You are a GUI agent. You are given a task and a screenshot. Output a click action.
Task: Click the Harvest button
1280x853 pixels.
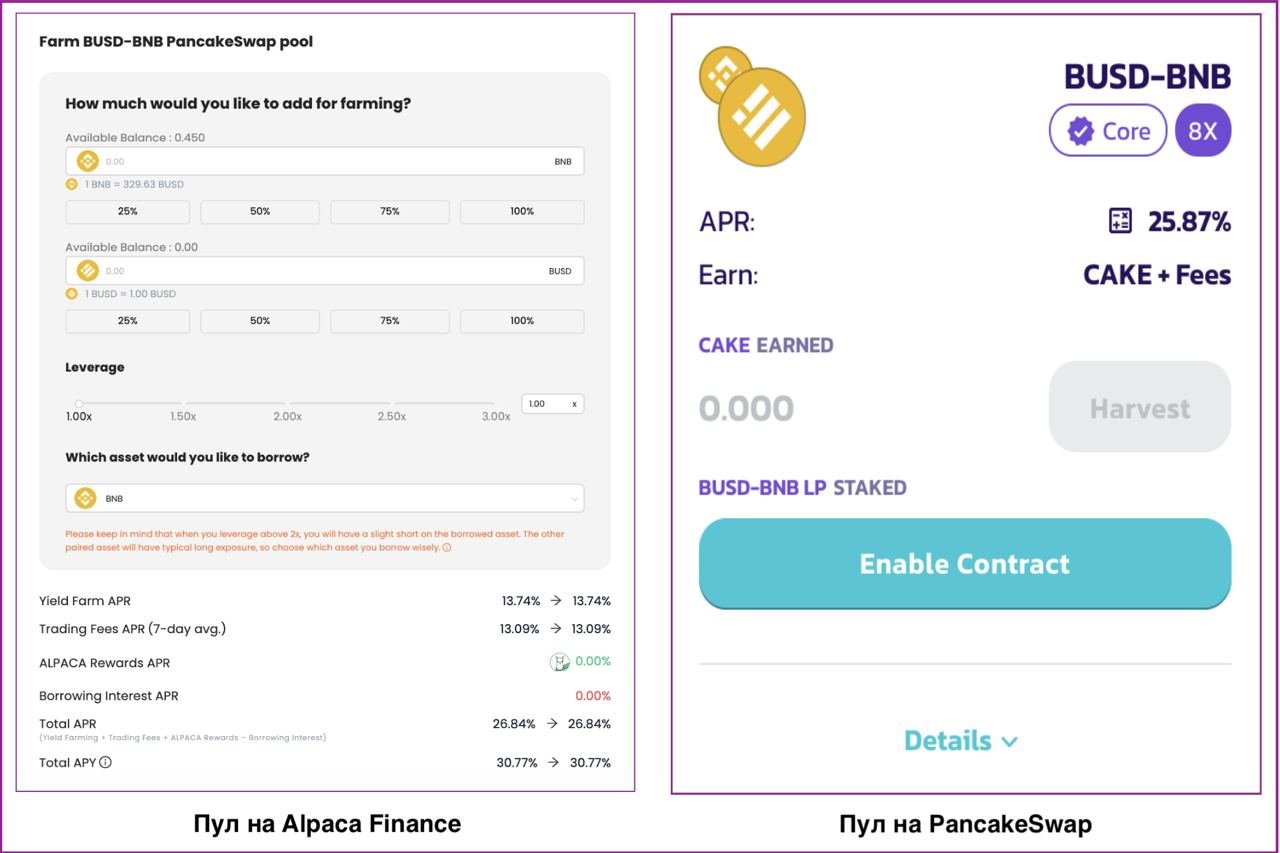1140,407
